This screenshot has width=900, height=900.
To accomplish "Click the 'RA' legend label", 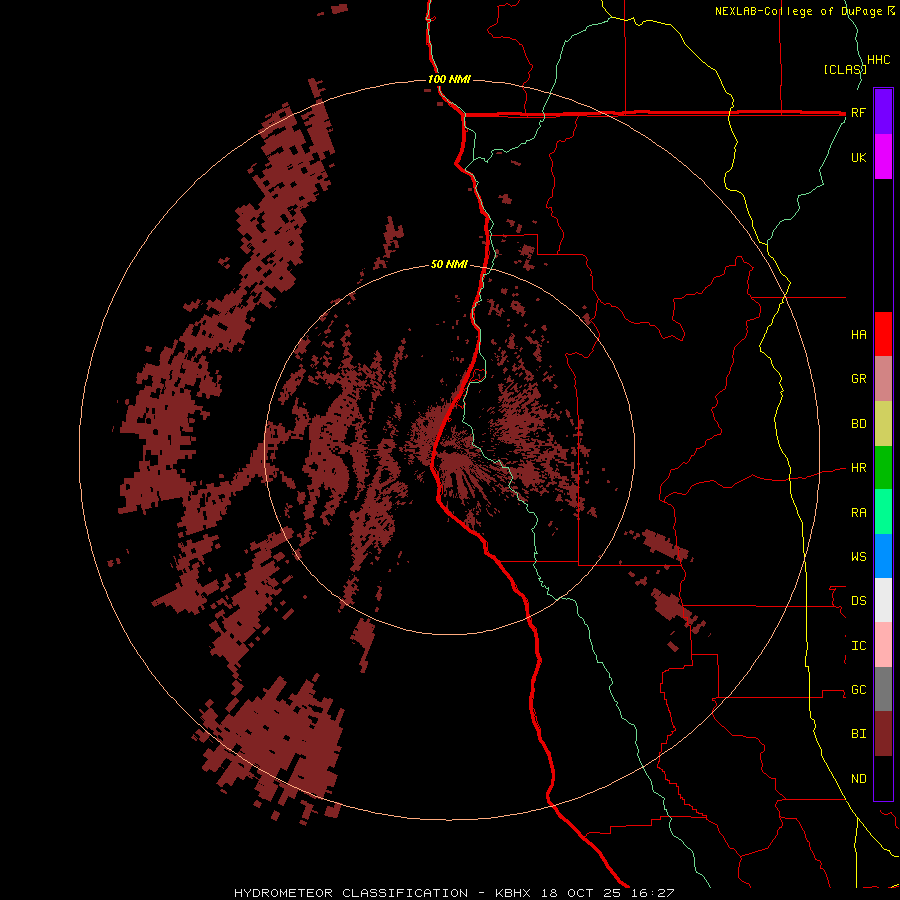I will (x=858, y=513).
